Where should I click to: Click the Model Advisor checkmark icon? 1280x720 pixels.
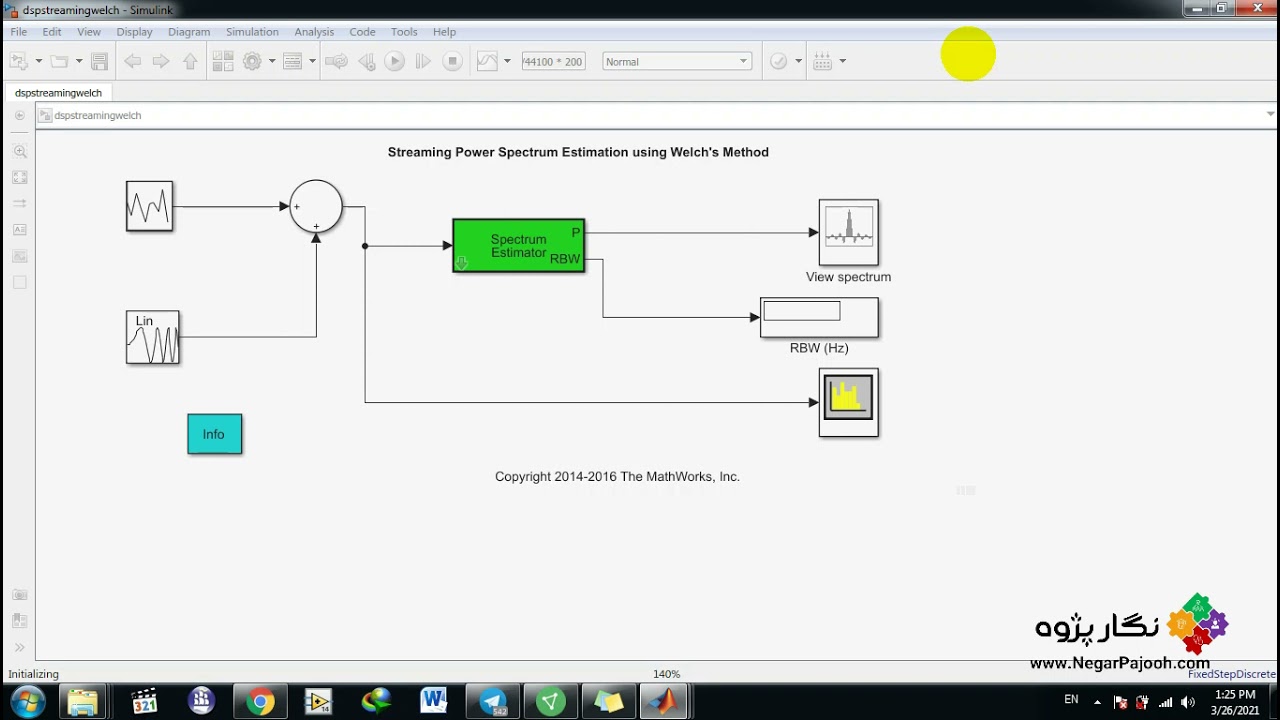coord(779,61)
